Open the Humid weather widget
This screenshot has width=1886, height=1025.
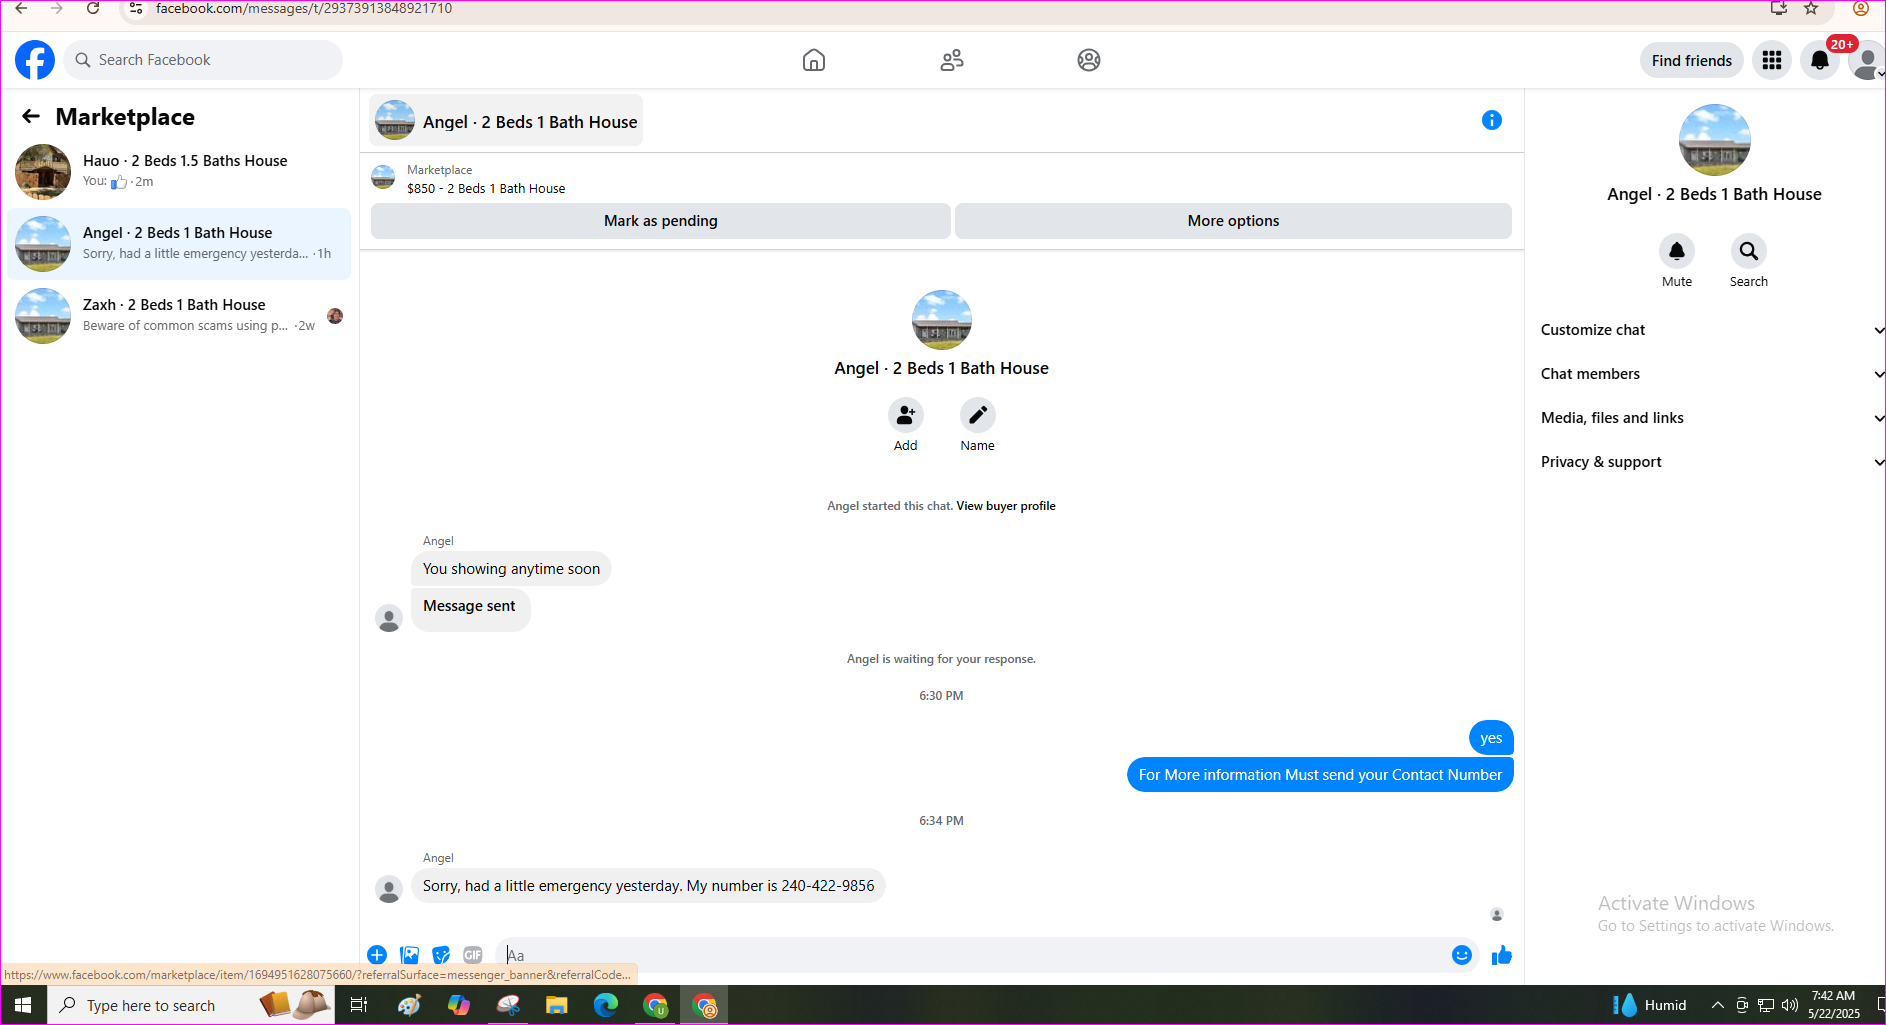(x=1650, y=1005)
